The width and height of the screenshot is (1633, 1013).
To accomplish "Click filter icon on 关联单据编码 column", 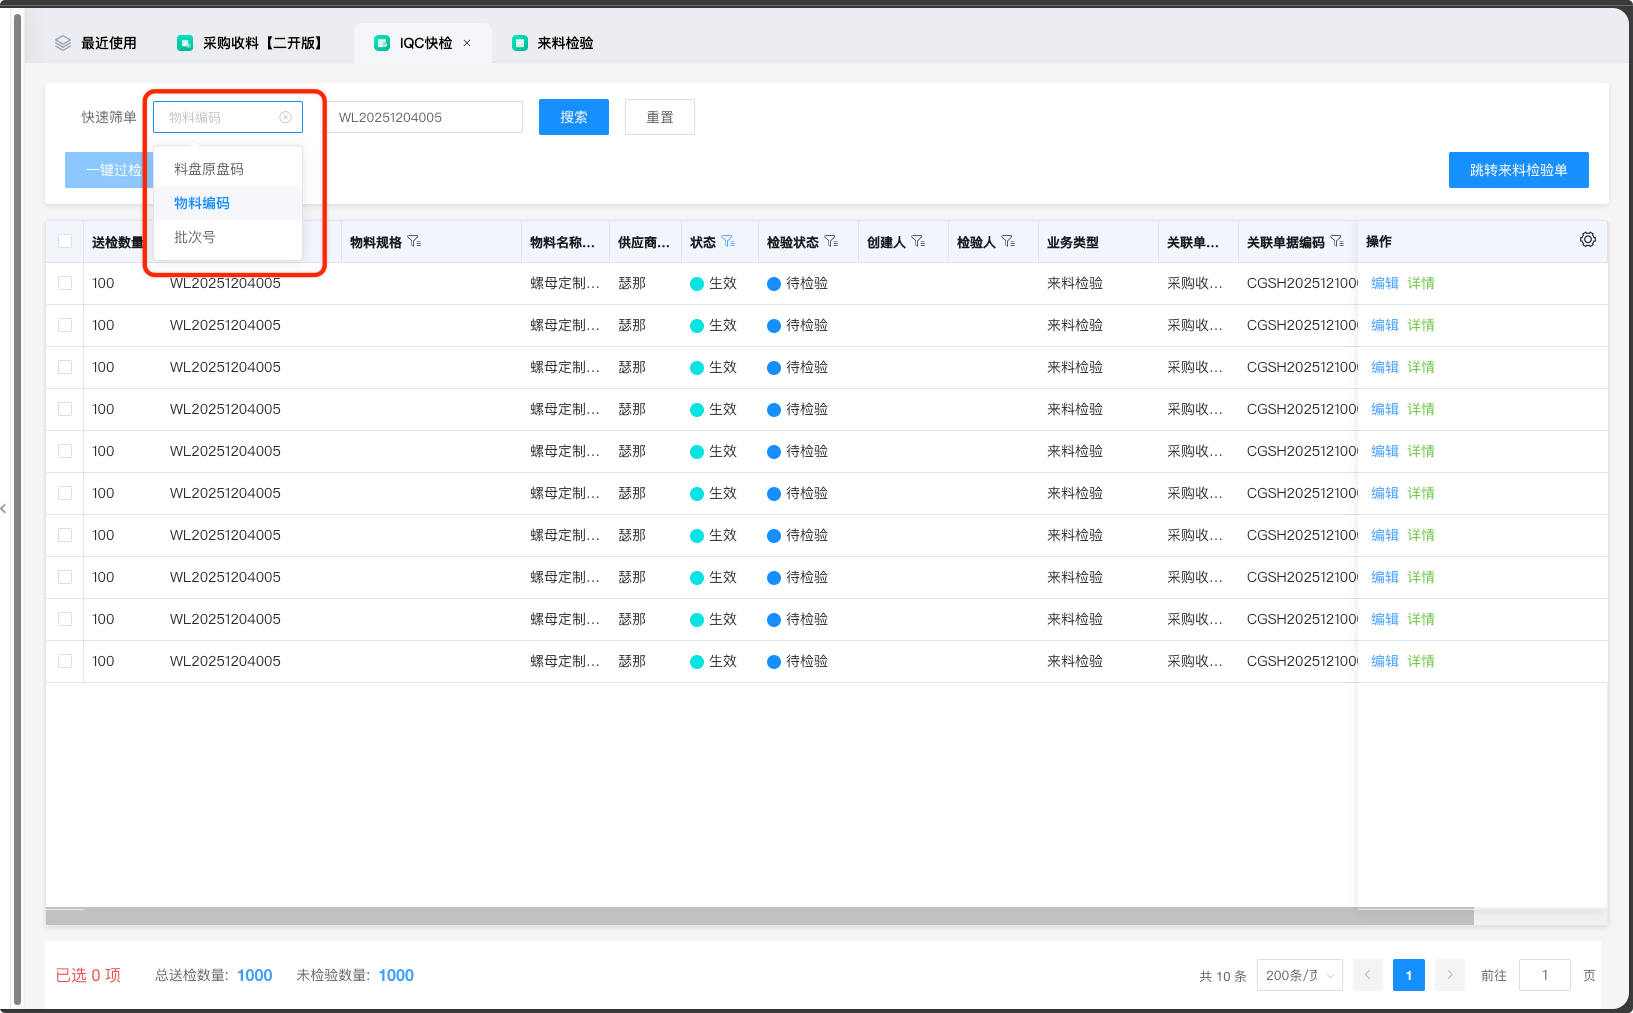I will (1337, 242).
